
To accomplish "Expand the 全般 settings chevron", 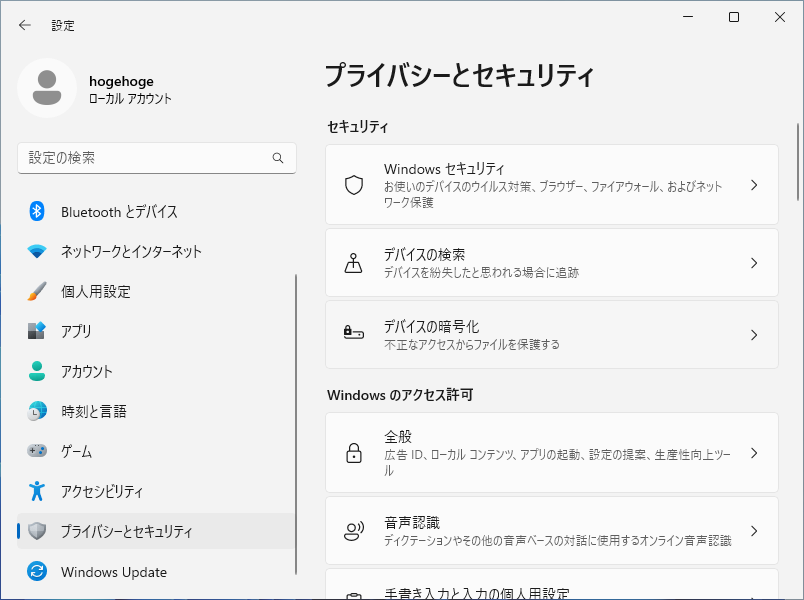I will click(x=754, y=453).
